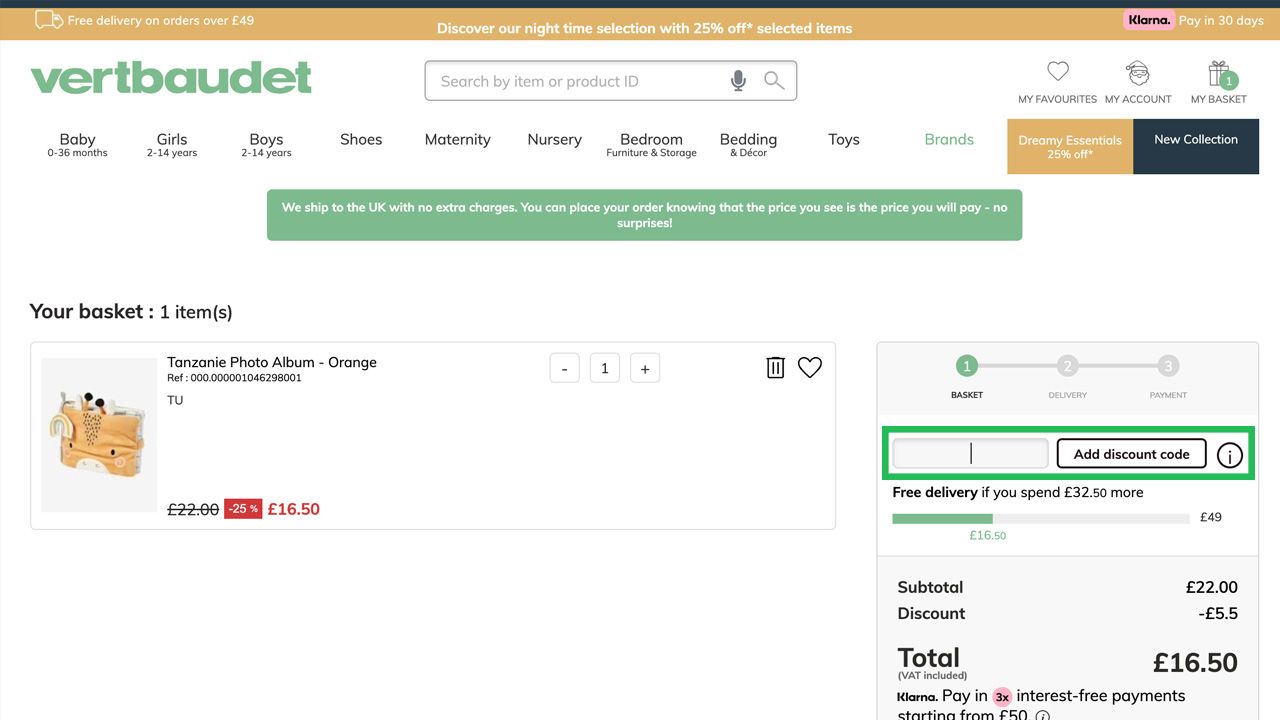Open the Shoes menu
The height and width of the screenshot is (720, 1280).
361,140
